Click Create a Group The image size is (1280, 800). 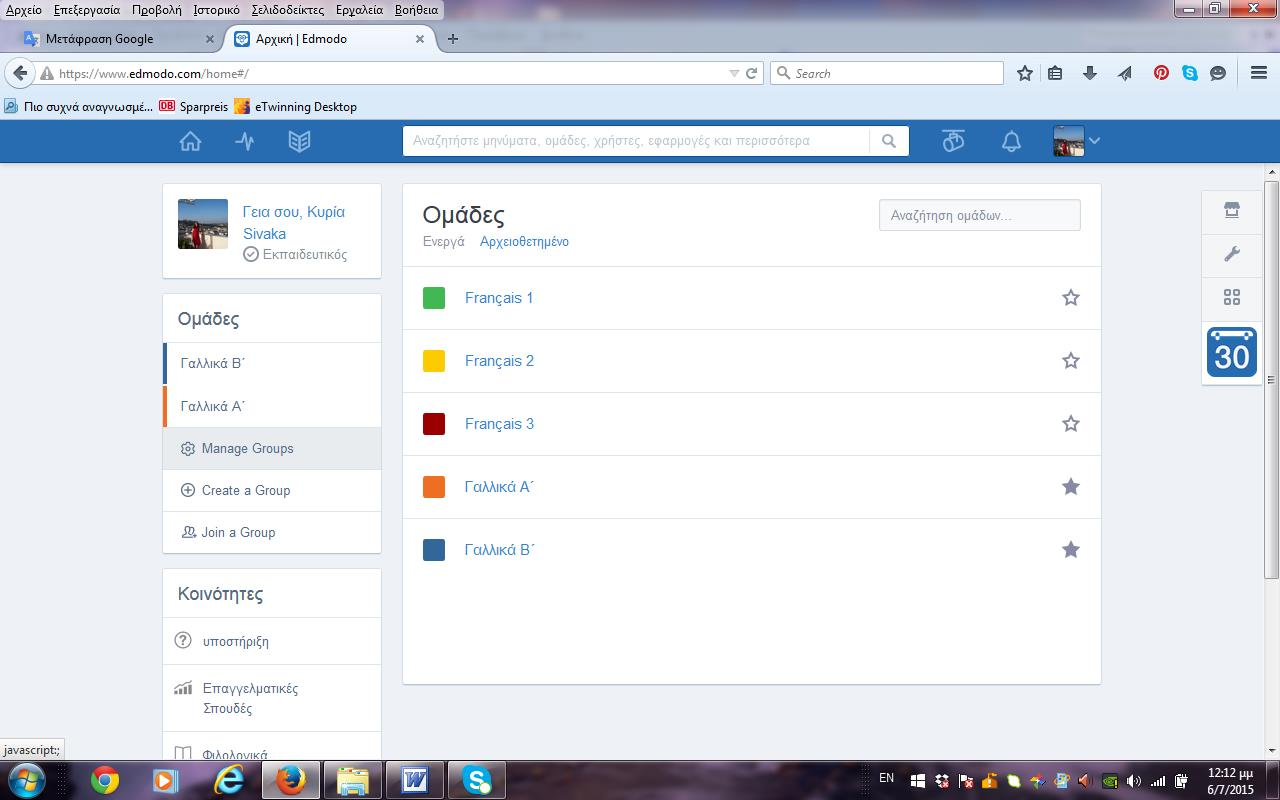(272, 490)
